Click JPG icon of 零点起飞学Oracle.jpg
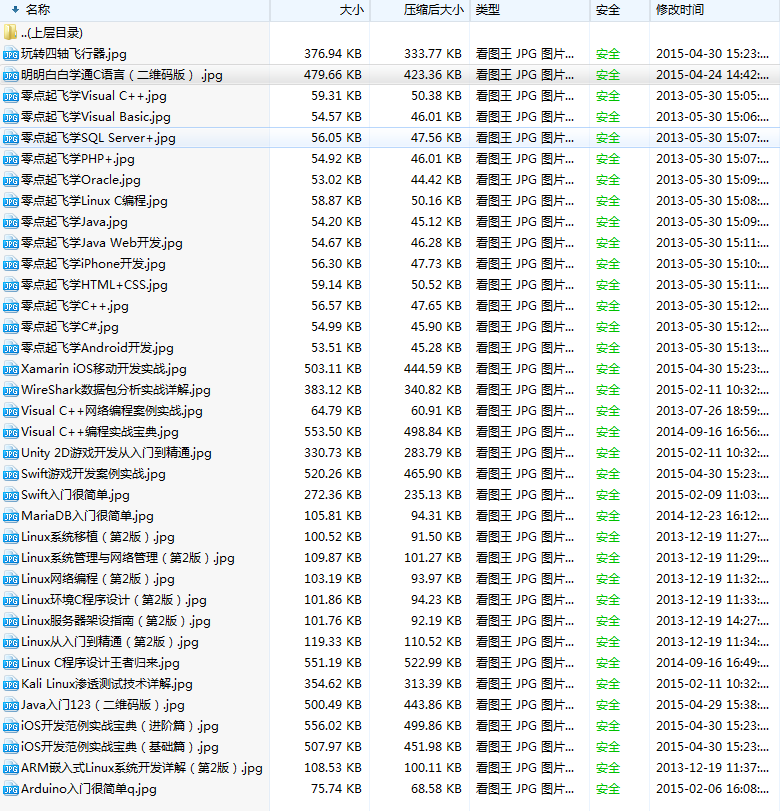Viewport: 780px width, 811px height. [11, 180]
